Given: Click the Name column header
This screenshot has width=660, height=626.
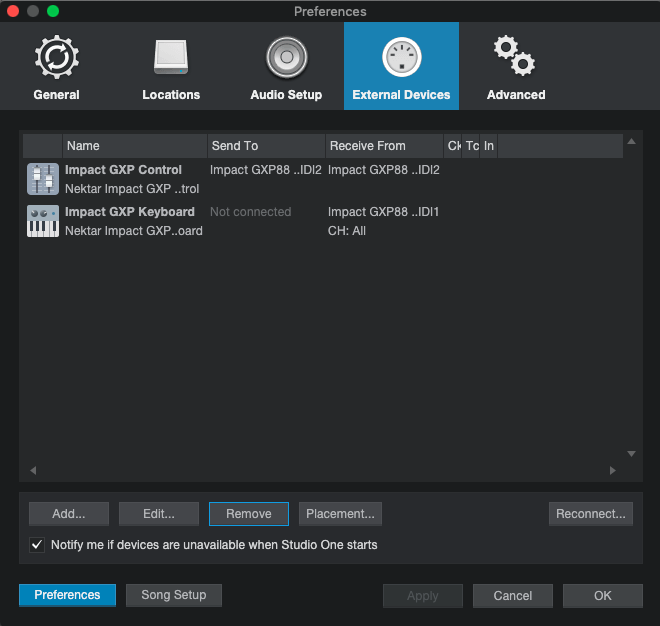Looking at the screenshot, I should pos(135,146).
